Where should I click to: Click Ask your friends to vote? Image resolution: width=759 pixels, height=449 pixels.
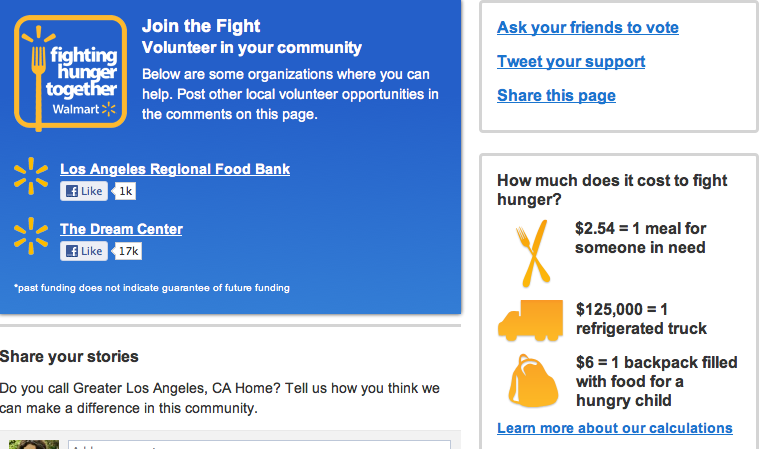(x=588, y=28)
